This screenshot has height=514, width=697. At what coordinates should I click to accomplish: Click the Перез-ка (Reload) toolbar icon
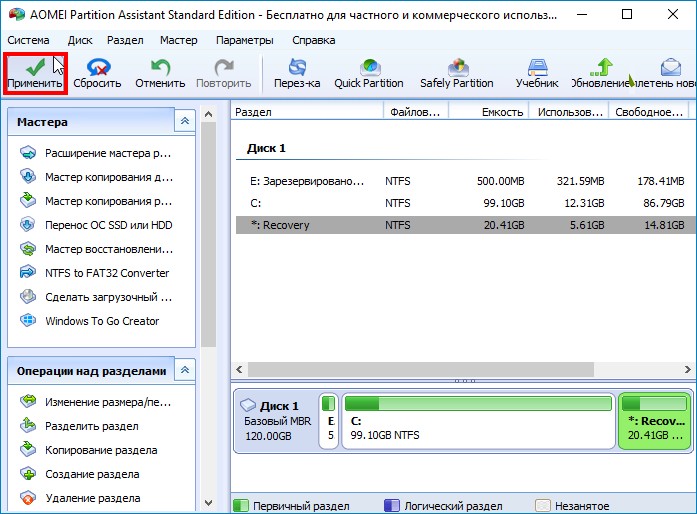point(297,73)
